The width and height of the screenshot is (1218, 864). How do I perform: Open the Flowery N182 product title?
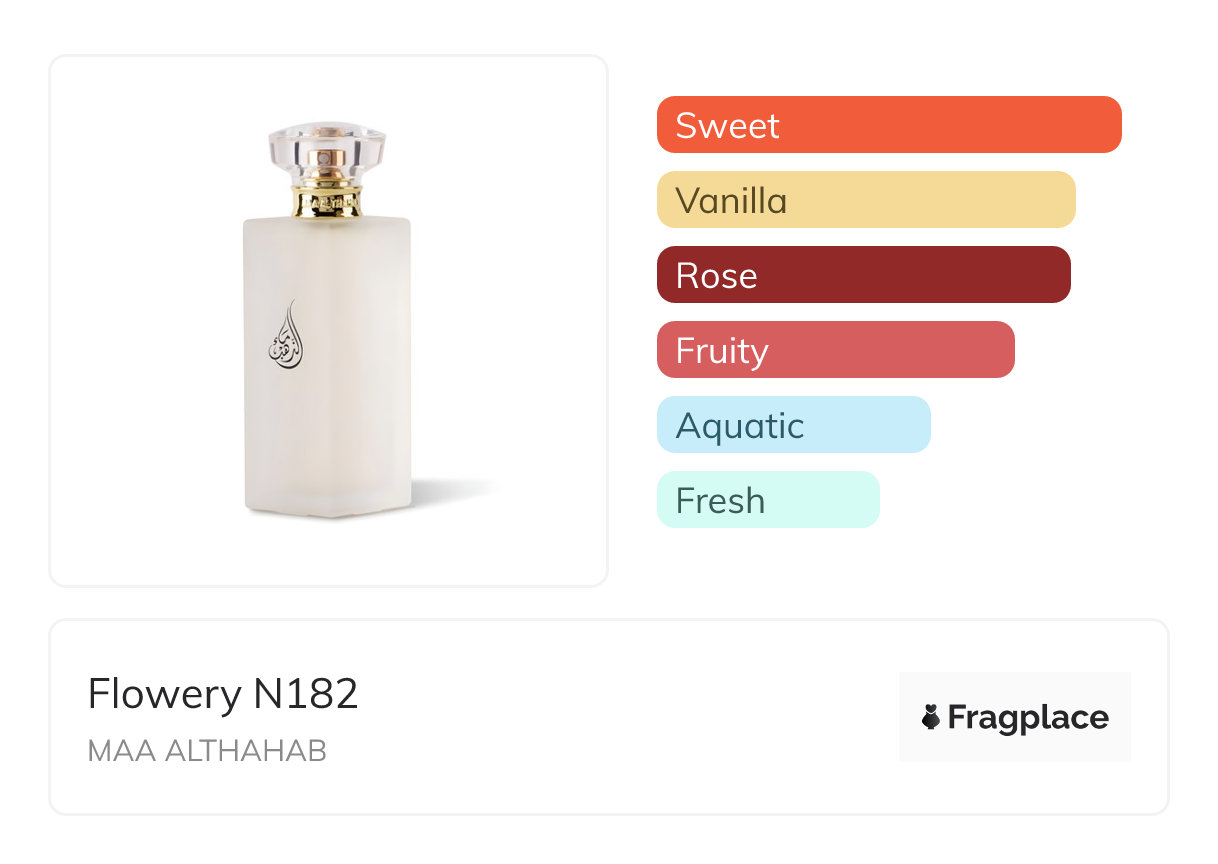point(223,694)
